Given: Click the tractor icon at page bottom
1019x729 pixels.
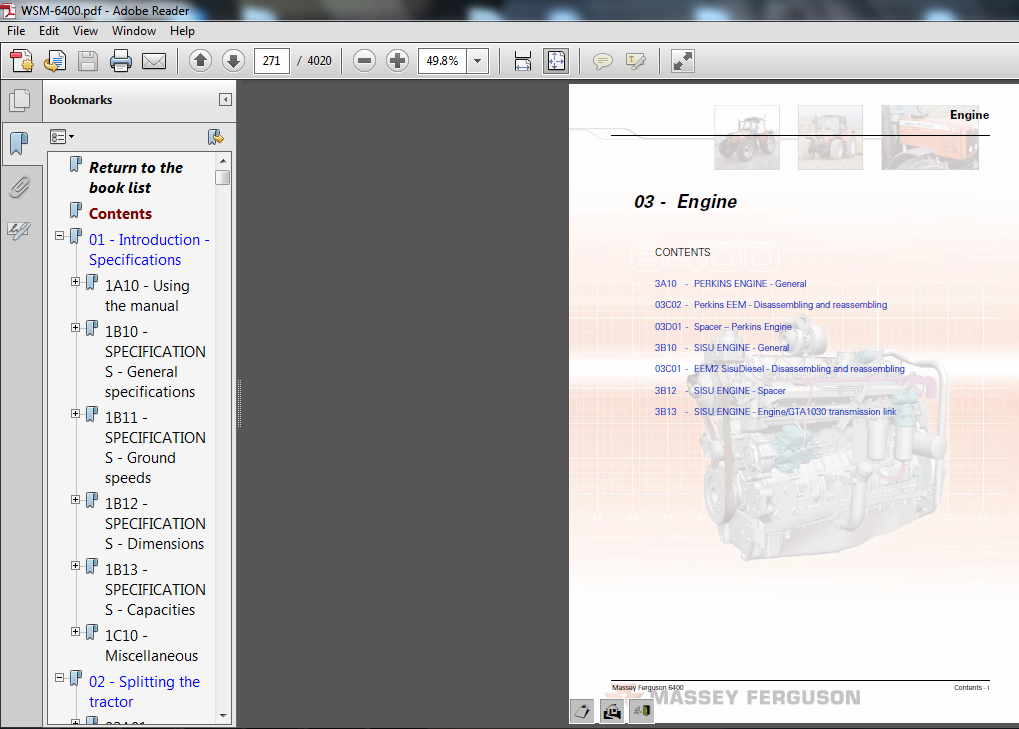Looking at the screenshot, I should pyautogui.click(x=612, y=711).
